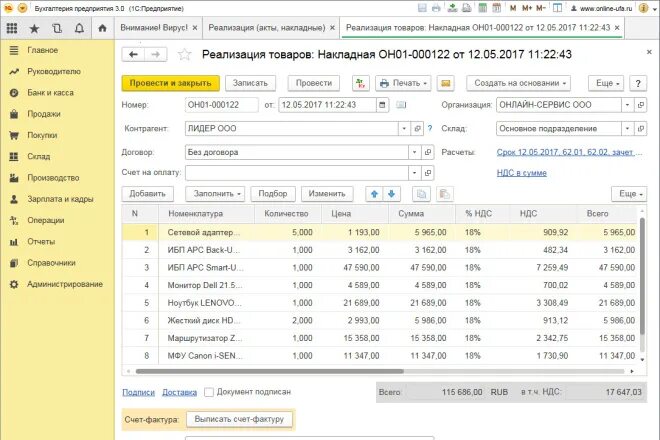Open the Склад card icon

click(641, 128)
